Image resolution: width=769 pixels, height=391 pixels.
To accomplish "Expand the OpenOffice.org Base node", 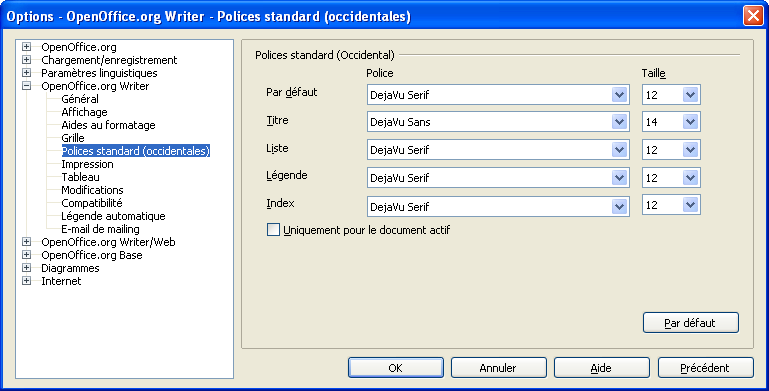I will coord(26,255).
